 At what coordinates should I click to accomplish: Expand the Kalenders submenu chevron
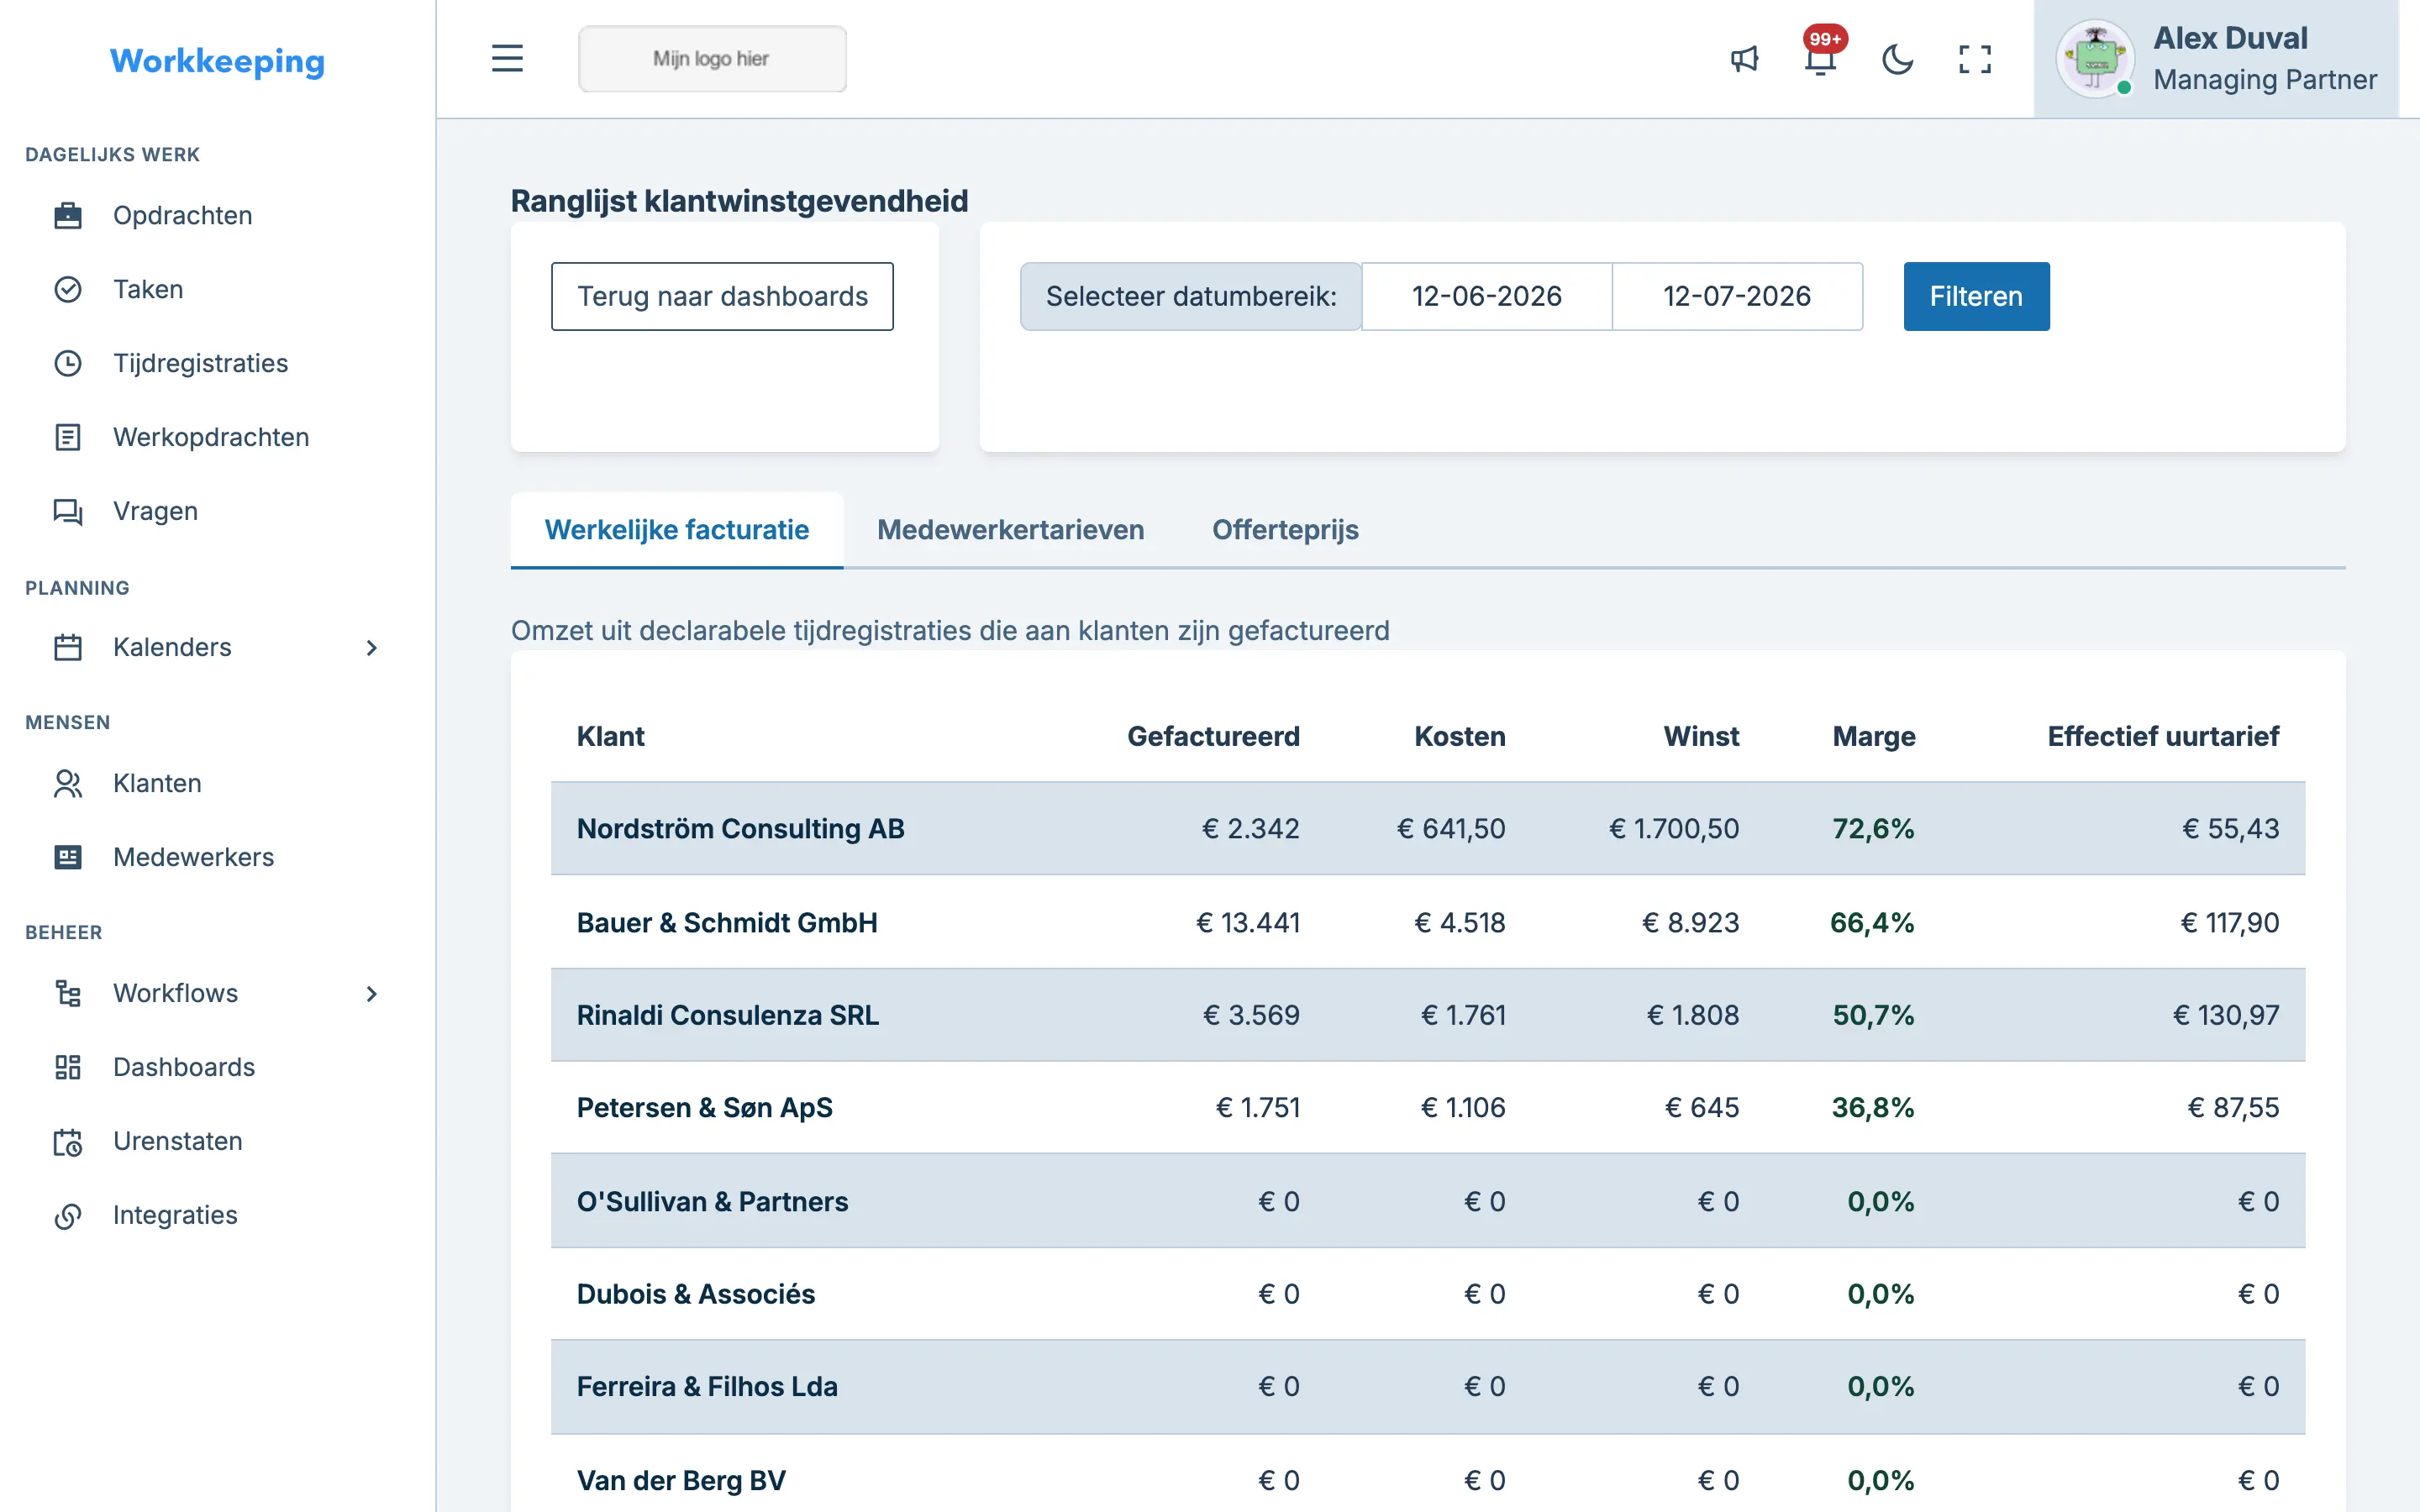point(372,648)
